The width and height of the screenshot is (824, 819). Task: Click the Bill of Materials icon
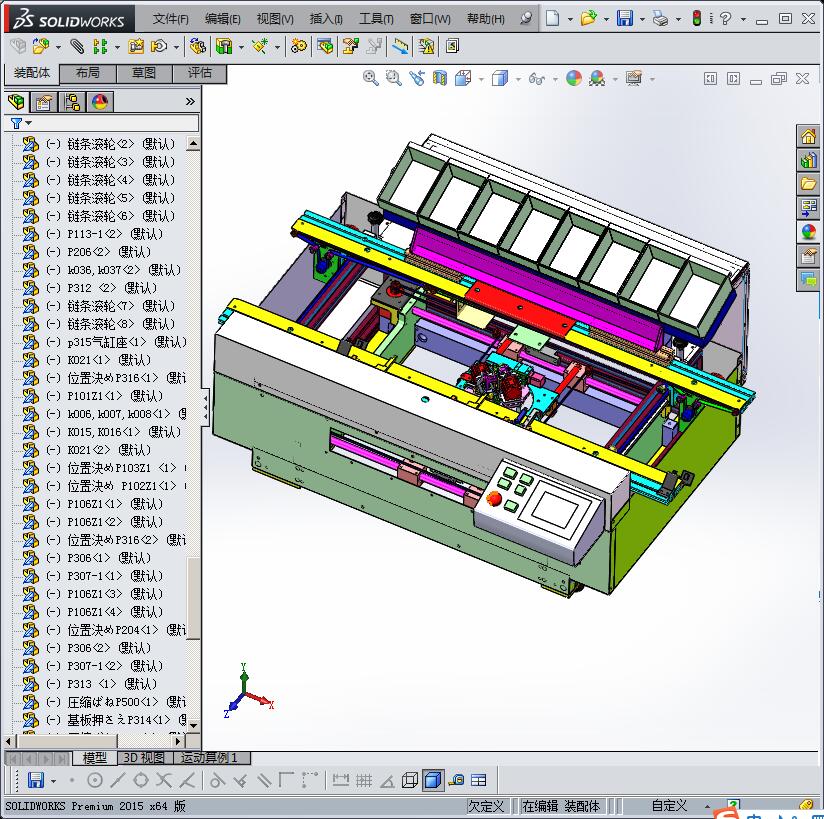click(325, 46)
